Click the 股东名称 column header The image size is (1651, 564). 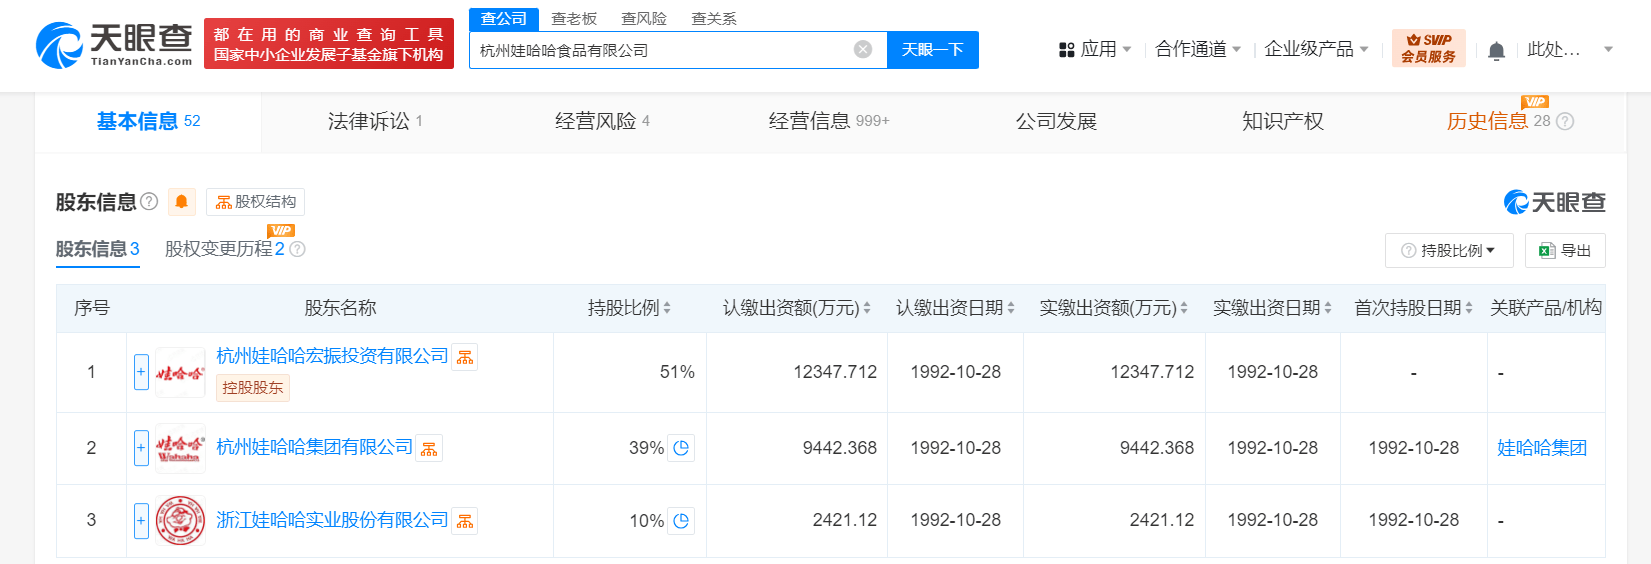(x=340, y=308)
